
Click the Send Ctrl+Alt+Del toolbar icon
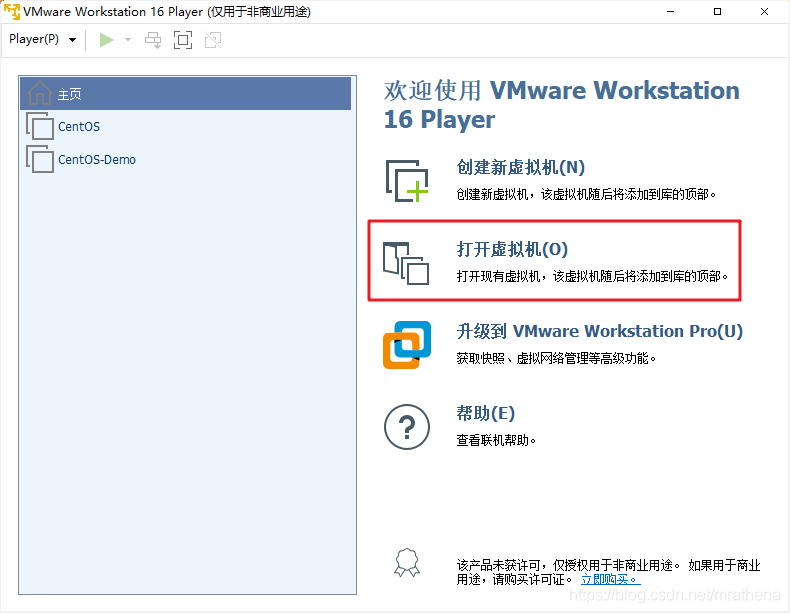point(153,40)
